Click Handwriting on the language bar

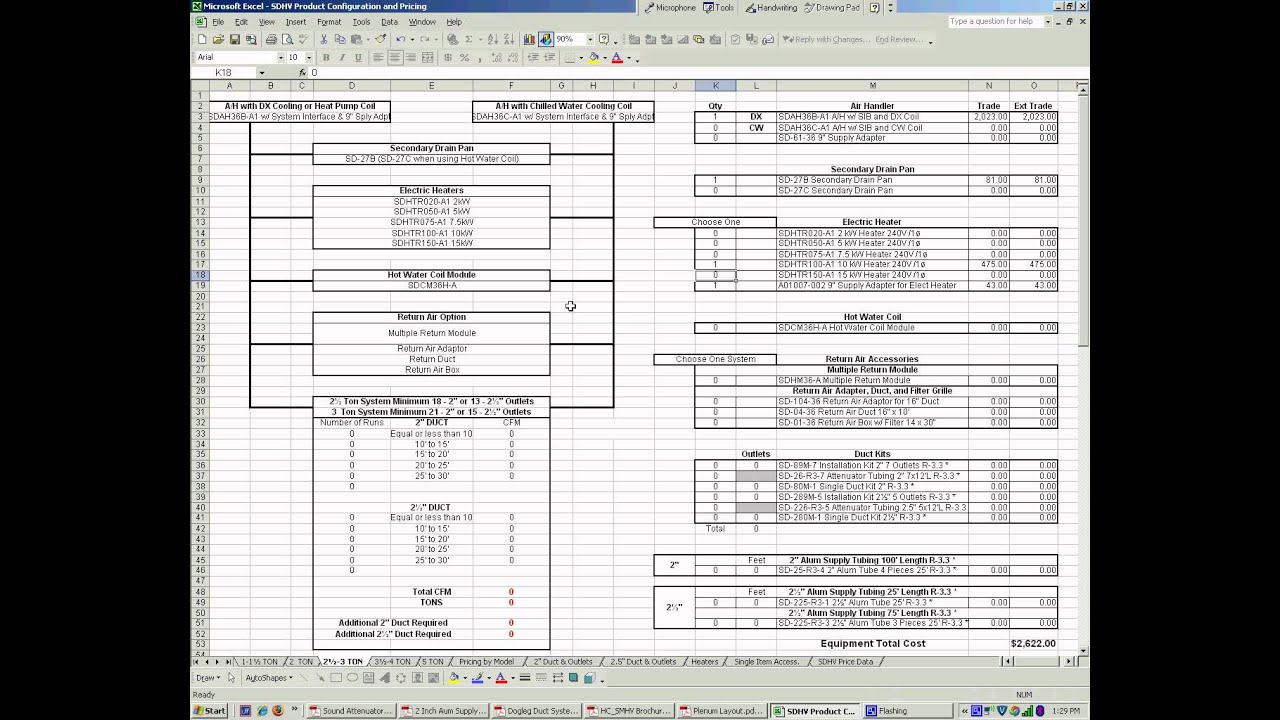[770, 7]
